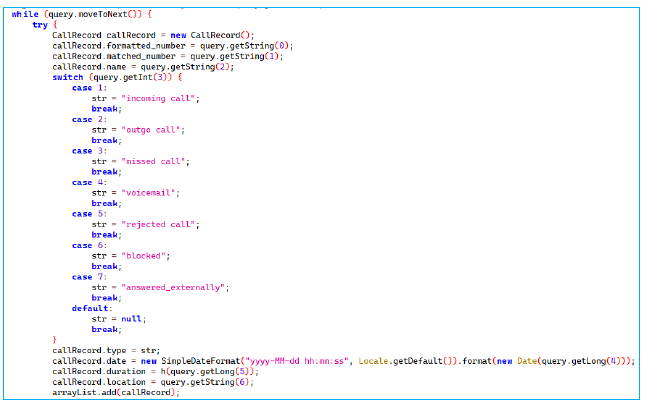Click the "yyyy-MM-dd hh:mm:ss" format string
Image resolution: width=645 pixels, height=403 pixels.
[x=297, y=361]
